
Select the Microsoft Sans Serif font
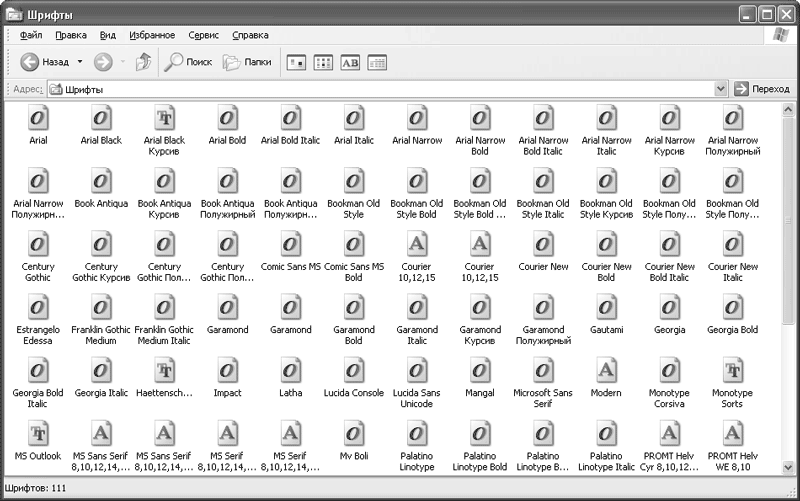point(543,384)
